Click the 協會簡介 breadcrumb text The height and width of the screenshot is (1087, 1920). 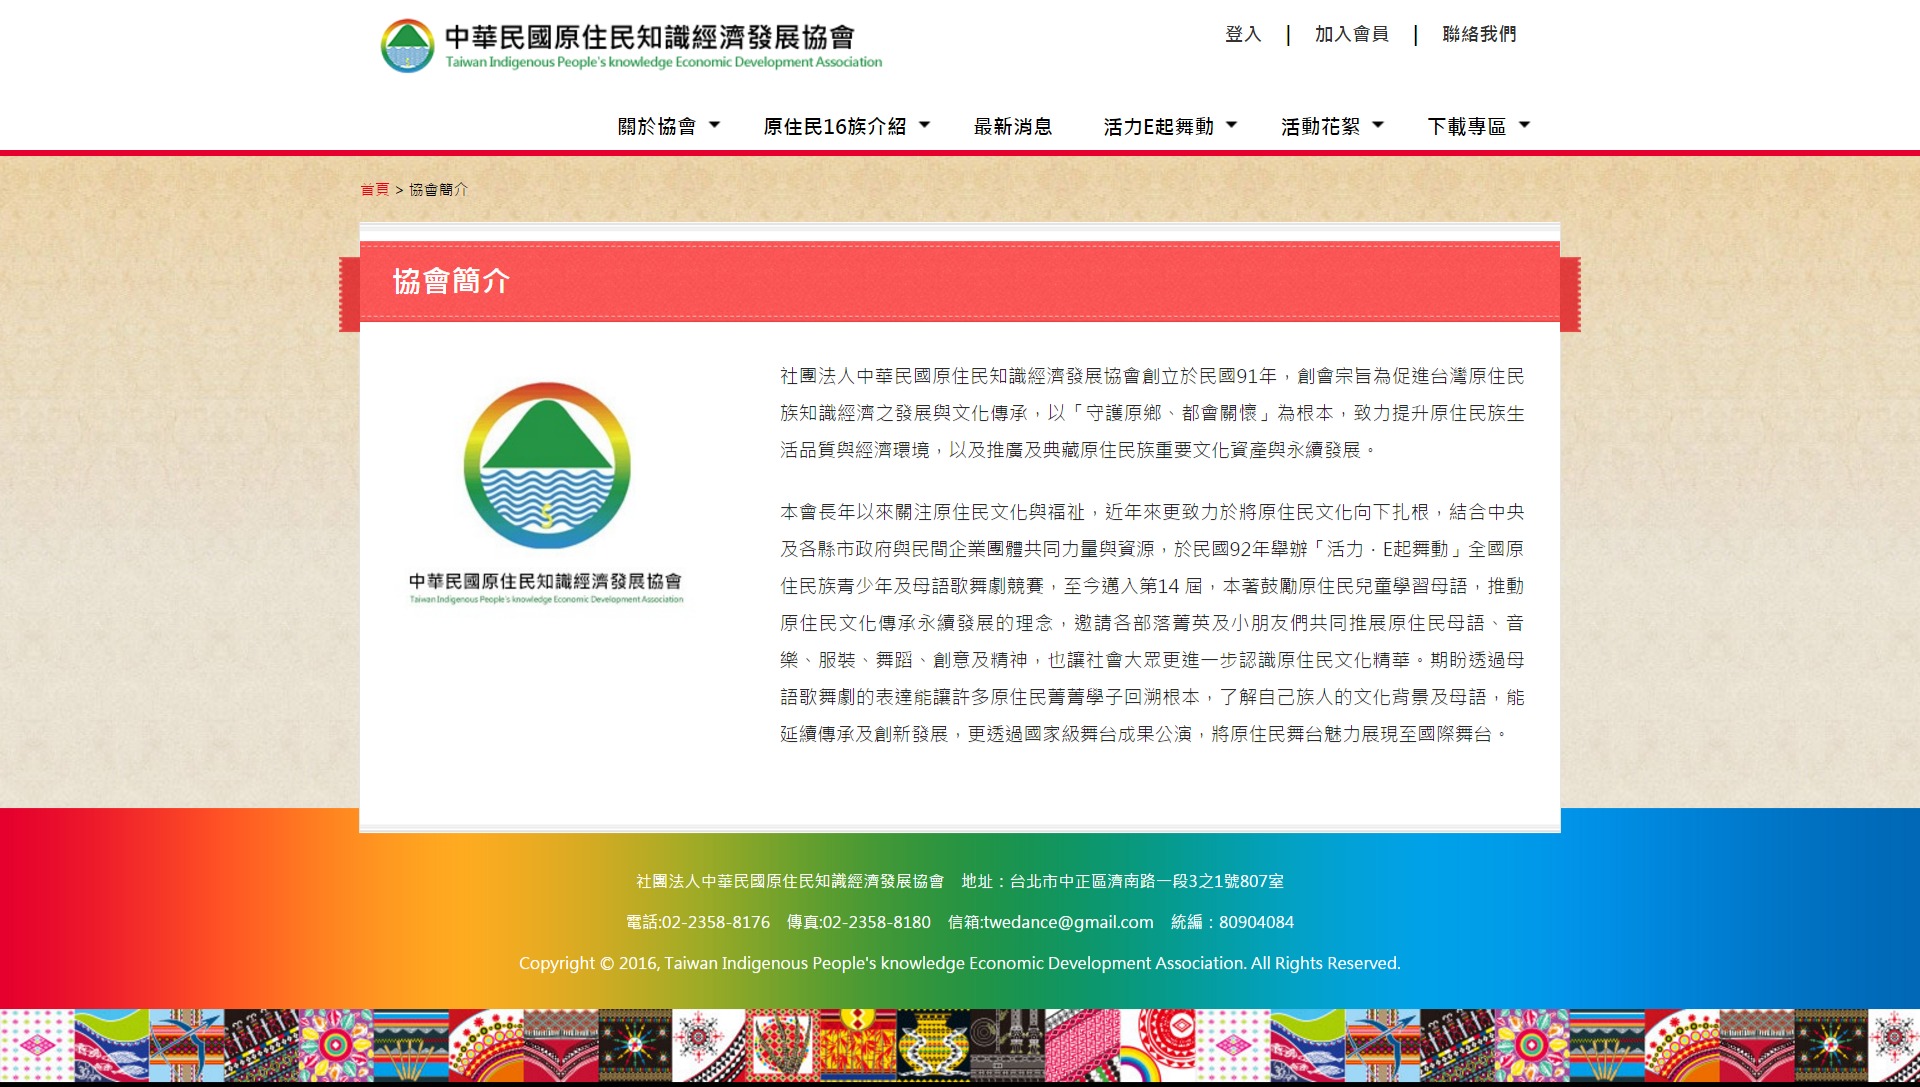point(438,189)
